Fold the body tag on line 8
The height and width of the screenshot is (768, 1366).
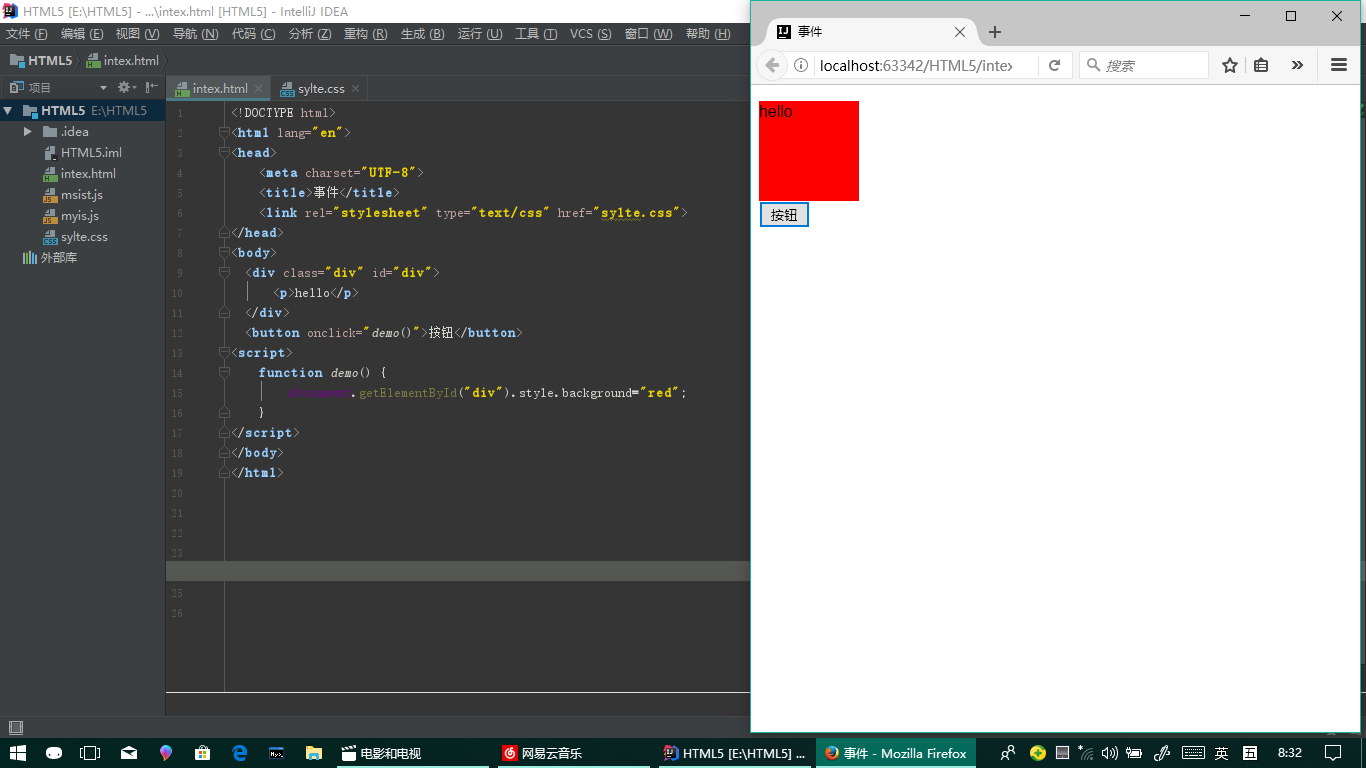225,253
